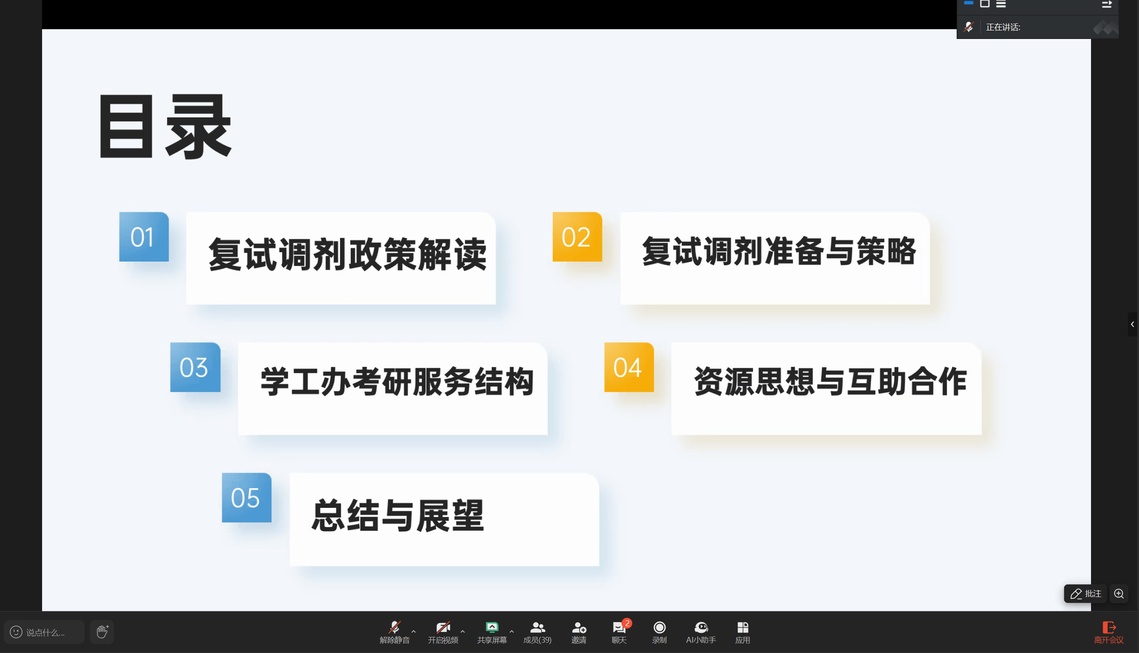Viewport: 1139px width, 653px height.
Task: Open the 邀请 invite dialog
Action: [x=579, y=632]
